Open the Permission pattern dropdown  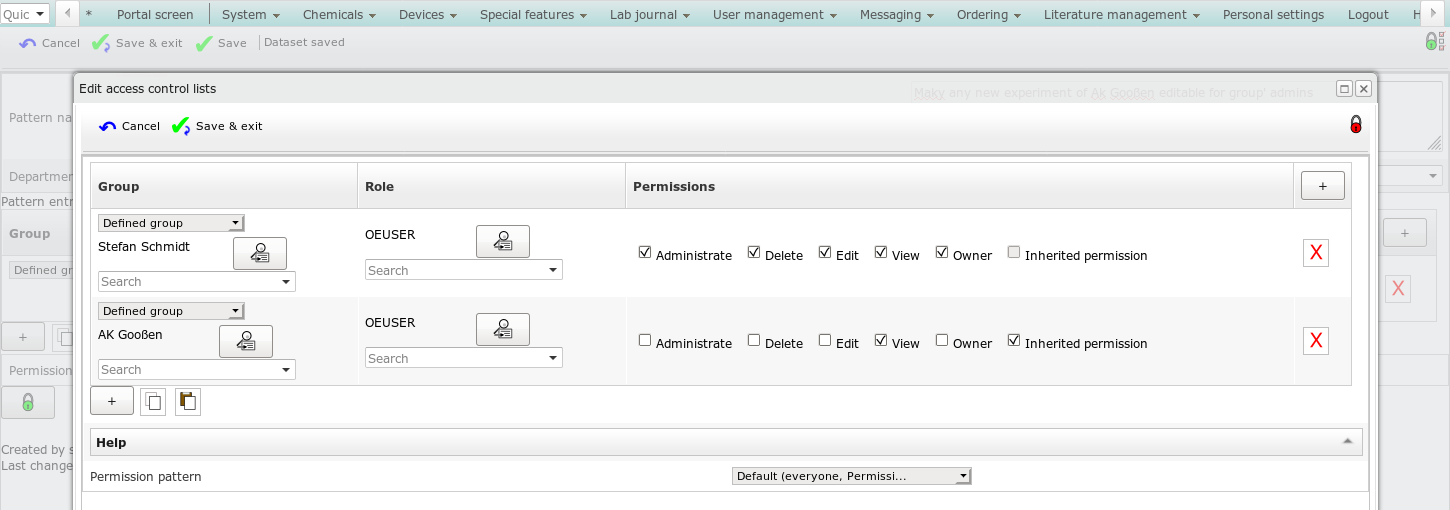tap(851, 476)
